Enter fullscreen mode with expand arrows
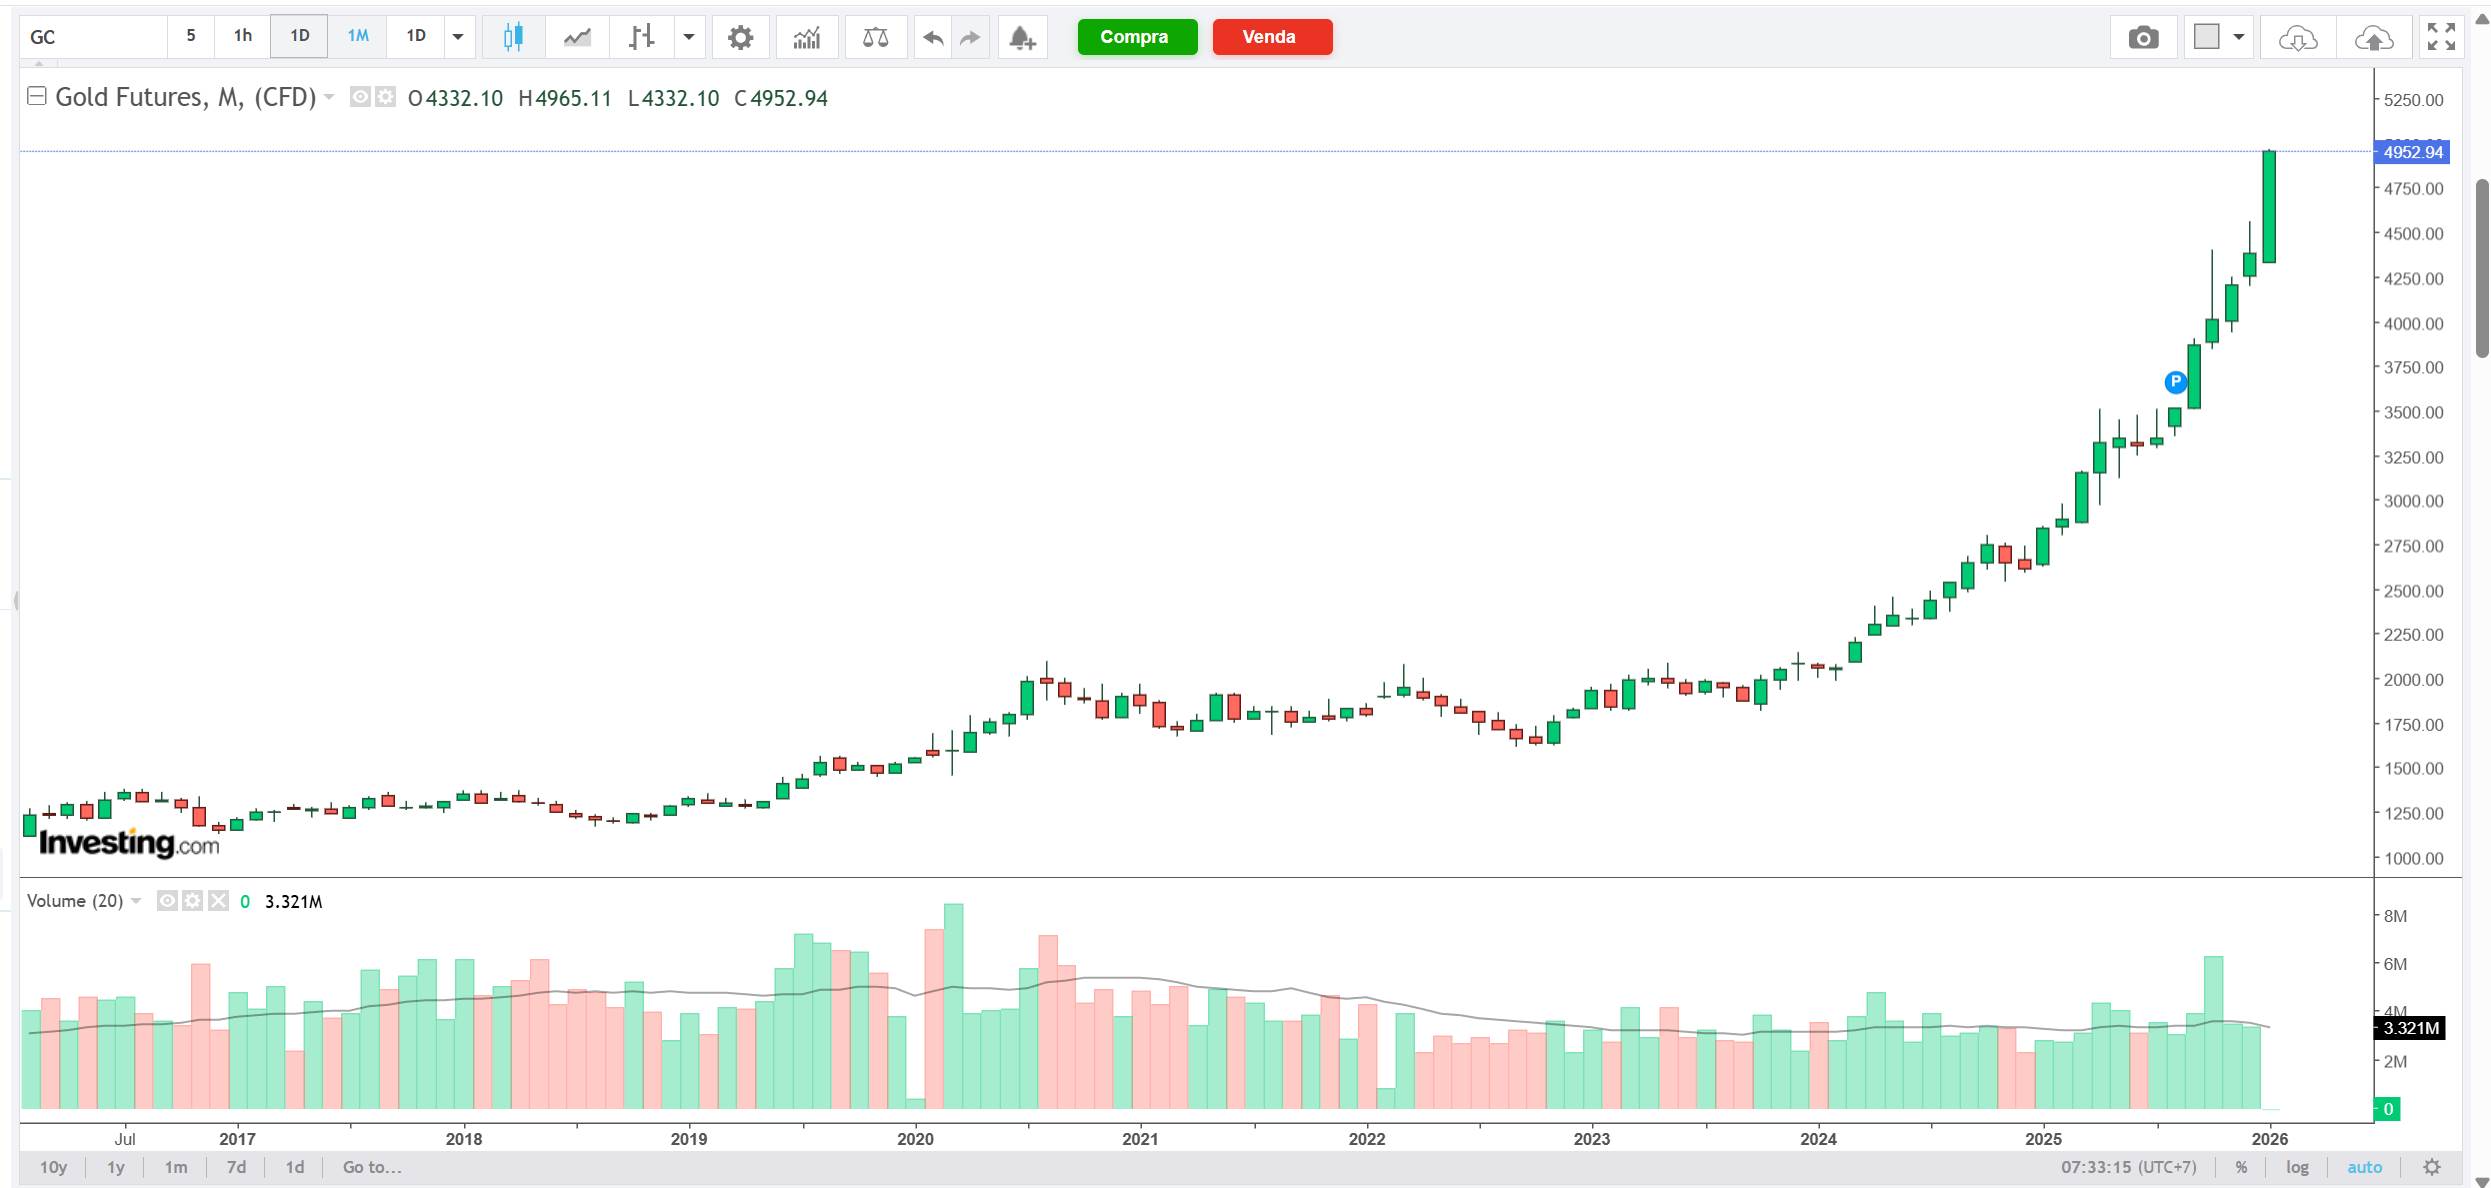The image size is (2491, 1188). [2441, 37]
